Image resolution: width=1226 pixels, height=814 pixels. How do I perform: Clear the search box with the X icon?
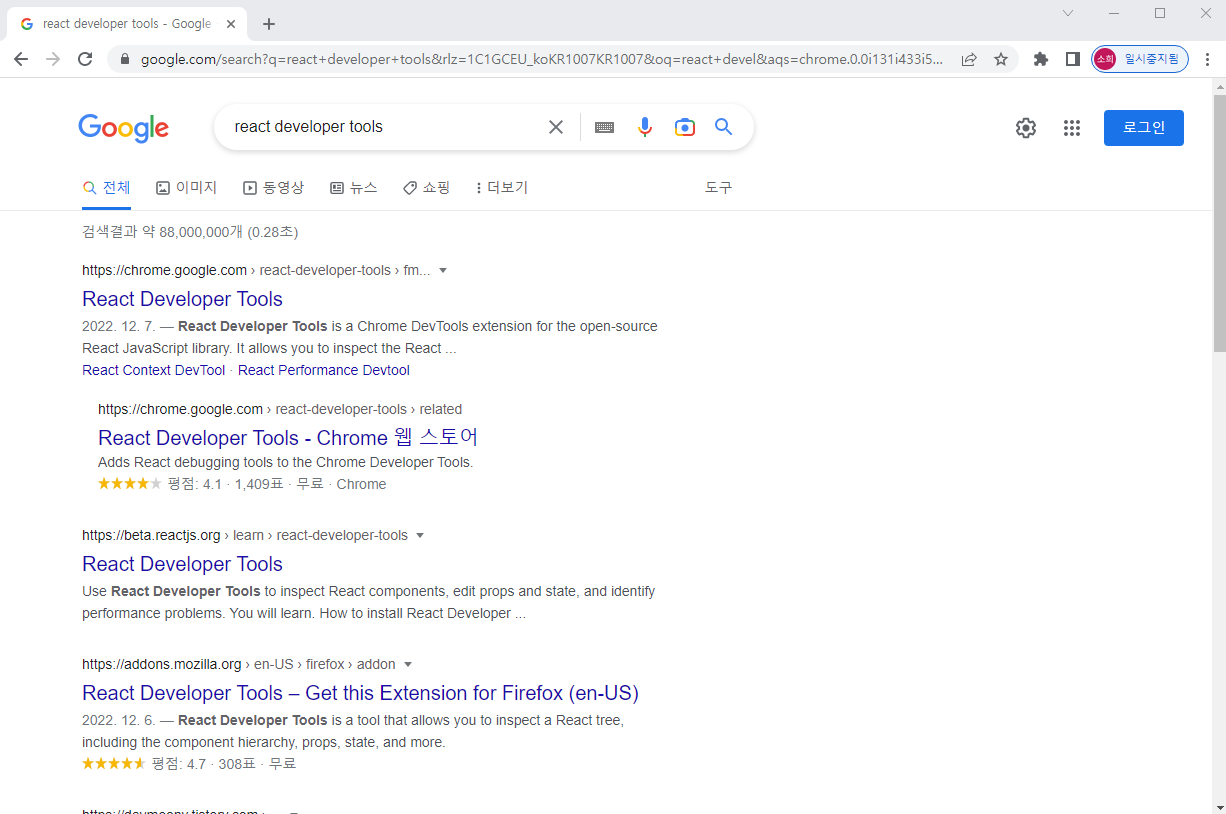point(556,127)
